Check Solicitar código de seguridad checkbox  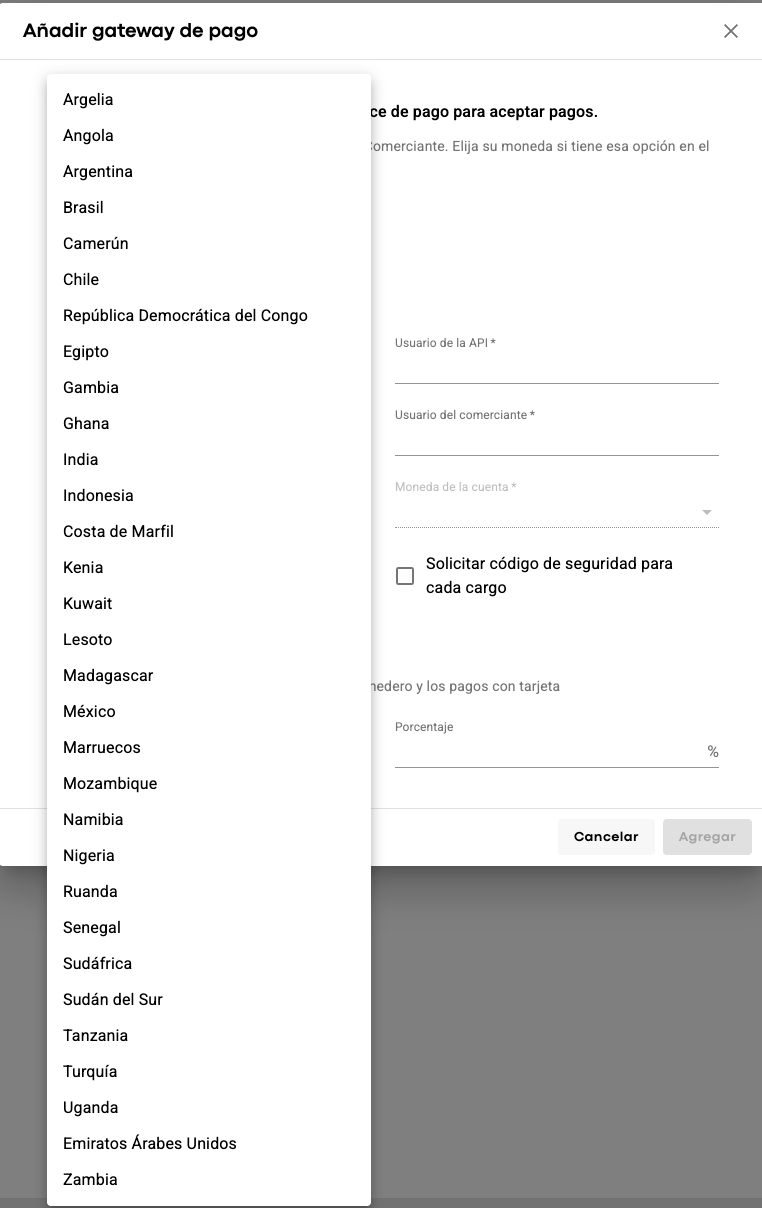click(405, 576)
